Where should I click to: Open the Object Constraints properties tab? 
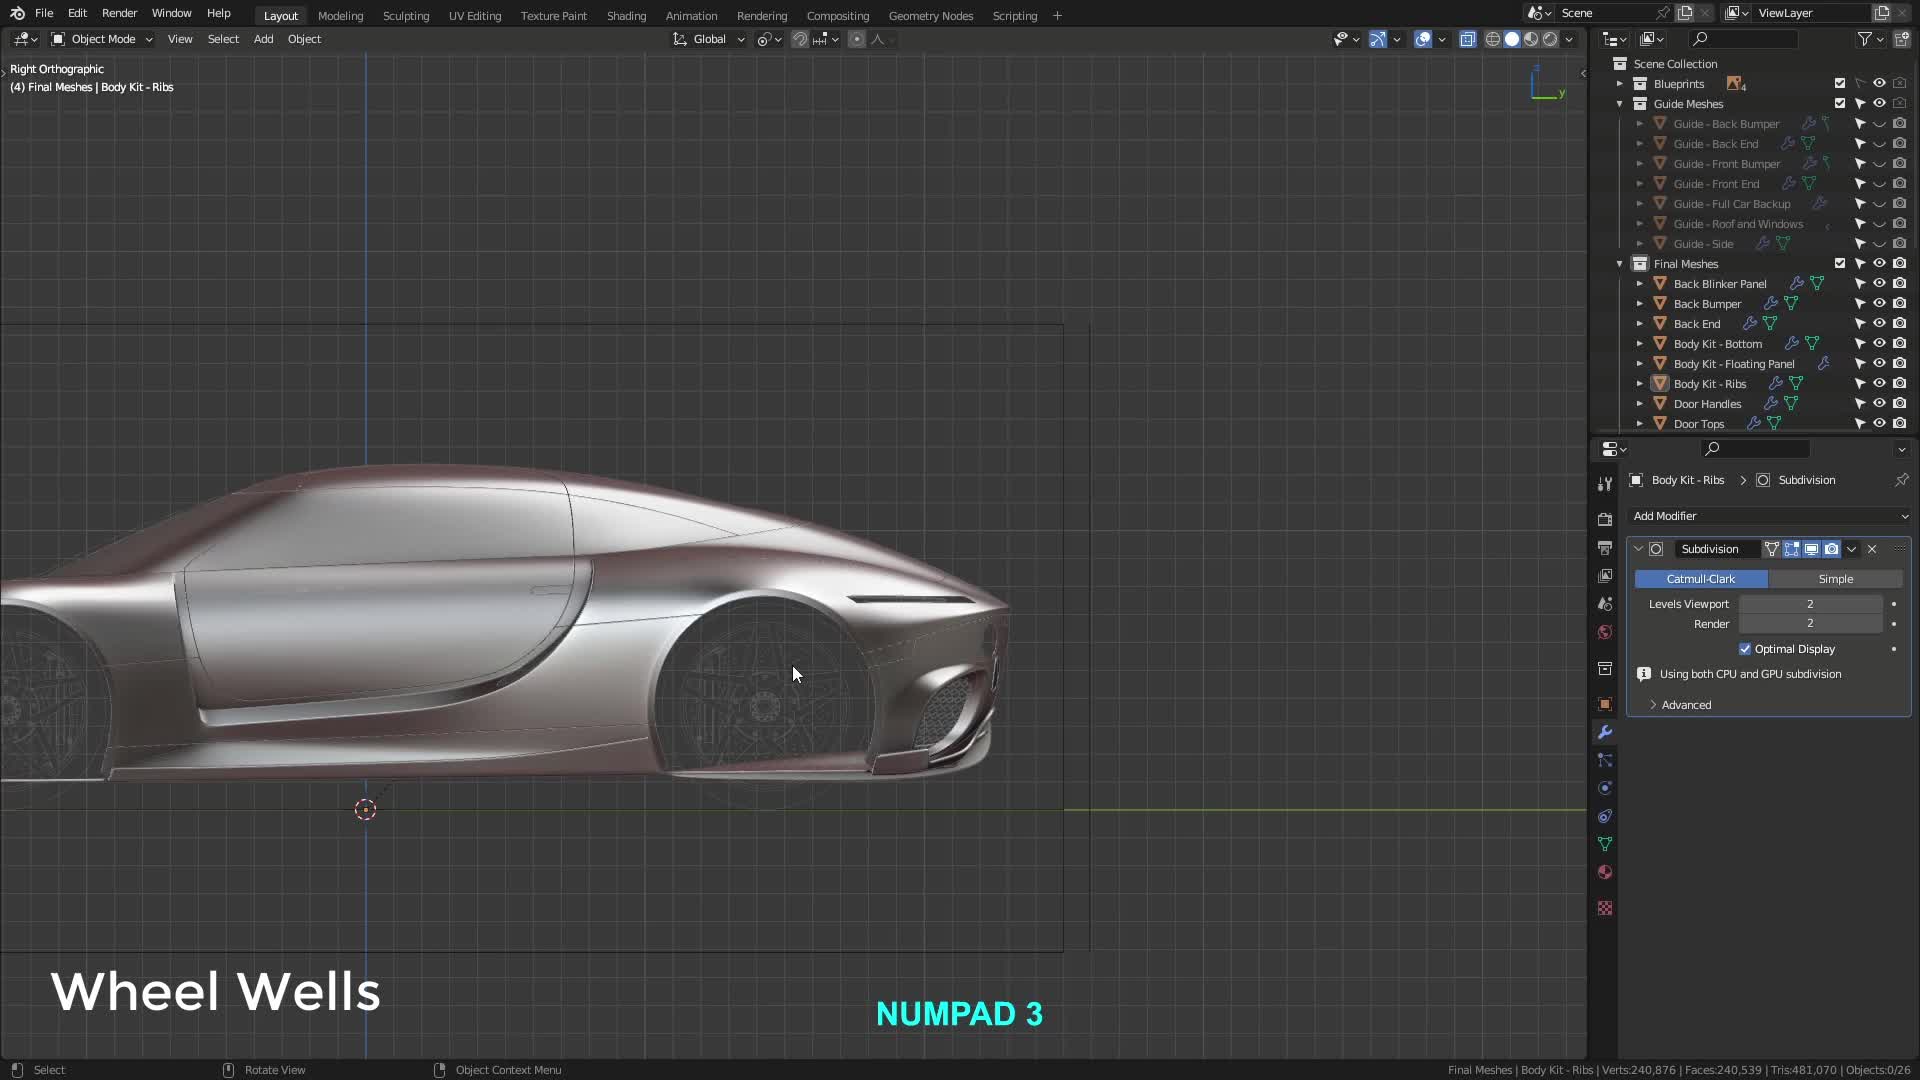(x=1605, y=816)
